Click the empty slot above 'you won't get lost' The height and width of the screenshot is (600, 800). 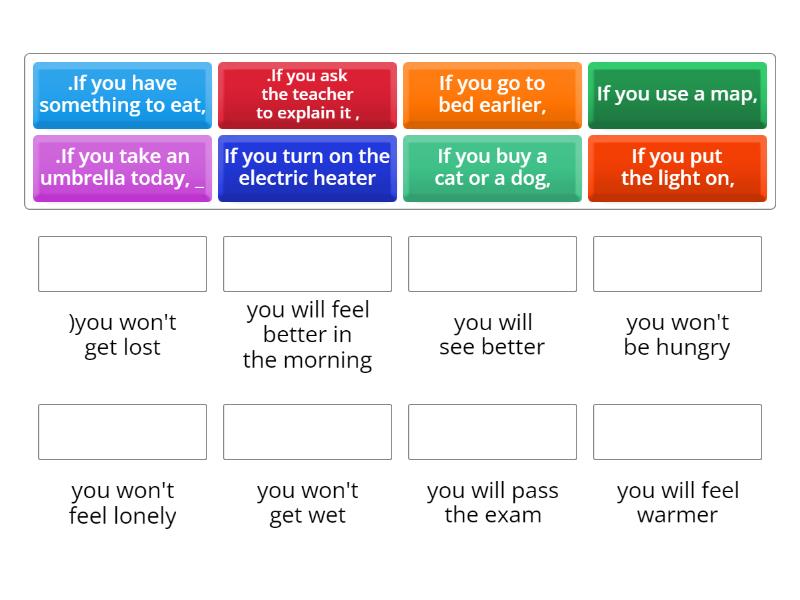coord(122,263)
